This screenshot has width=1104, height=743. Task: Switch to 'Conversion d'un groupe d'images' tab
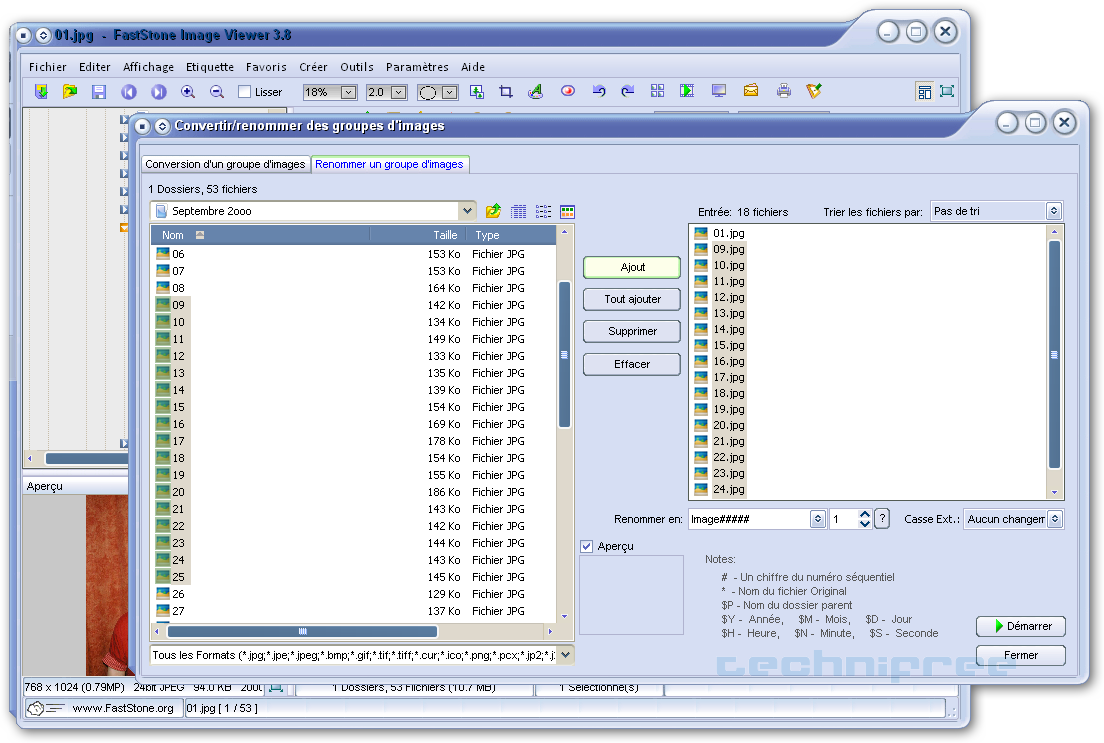pyautogui.click(x=225, y=164)
